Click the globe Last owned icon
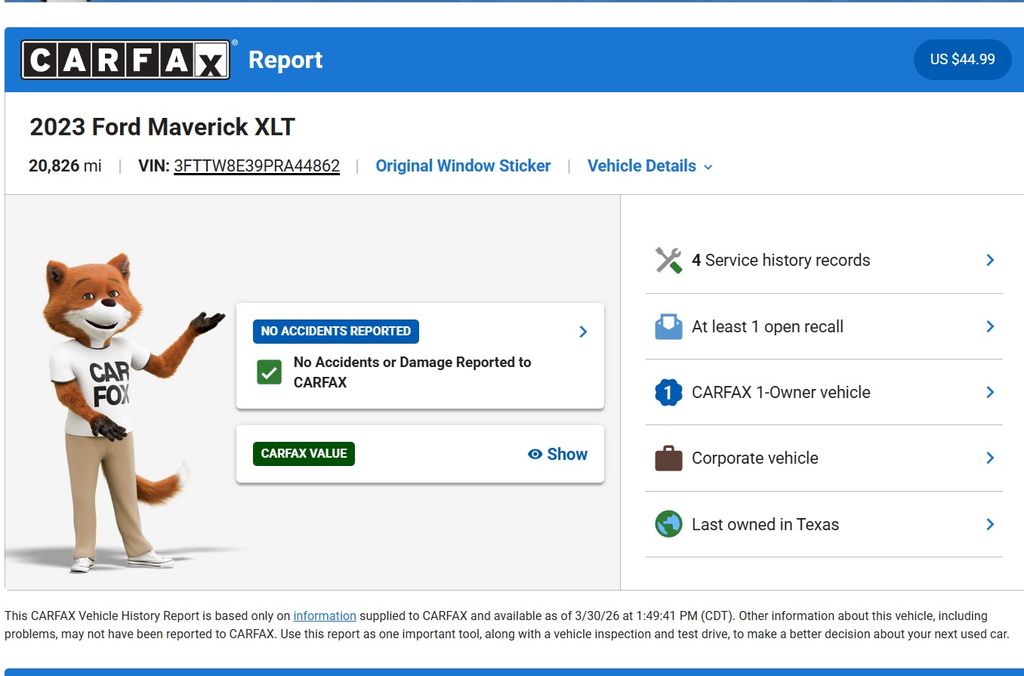This screenshot has height=676, width=1024. click(x=668, y=524)
